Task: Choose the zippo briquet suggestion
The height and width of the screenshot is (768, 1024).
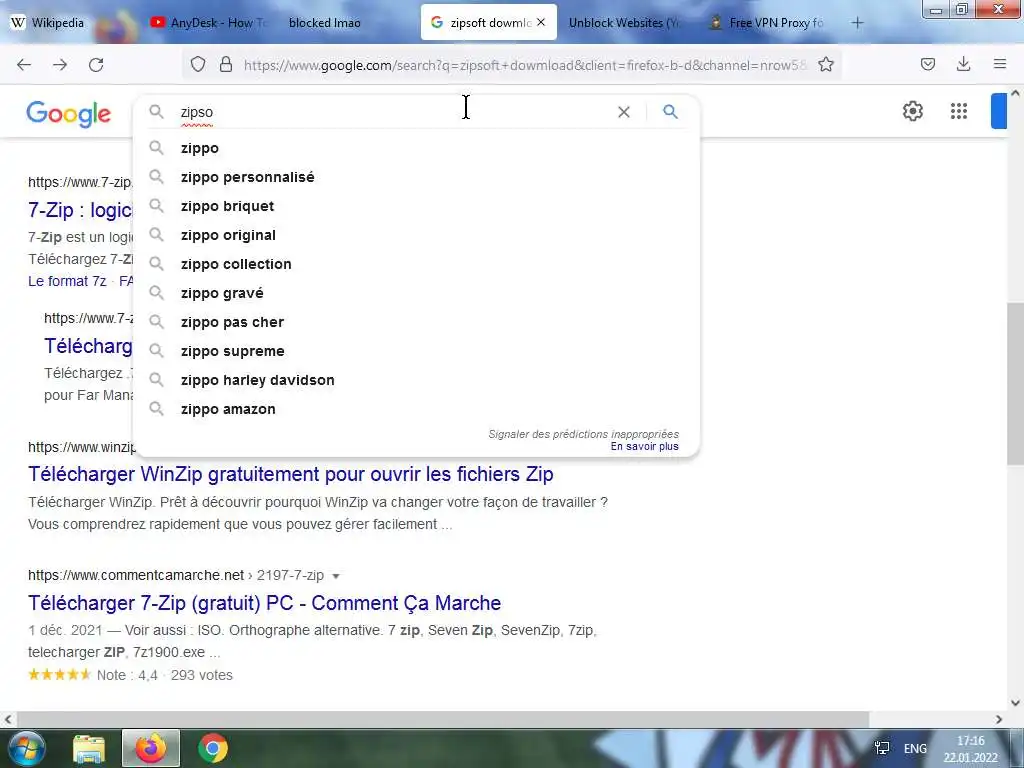Action: pos(416,206)
